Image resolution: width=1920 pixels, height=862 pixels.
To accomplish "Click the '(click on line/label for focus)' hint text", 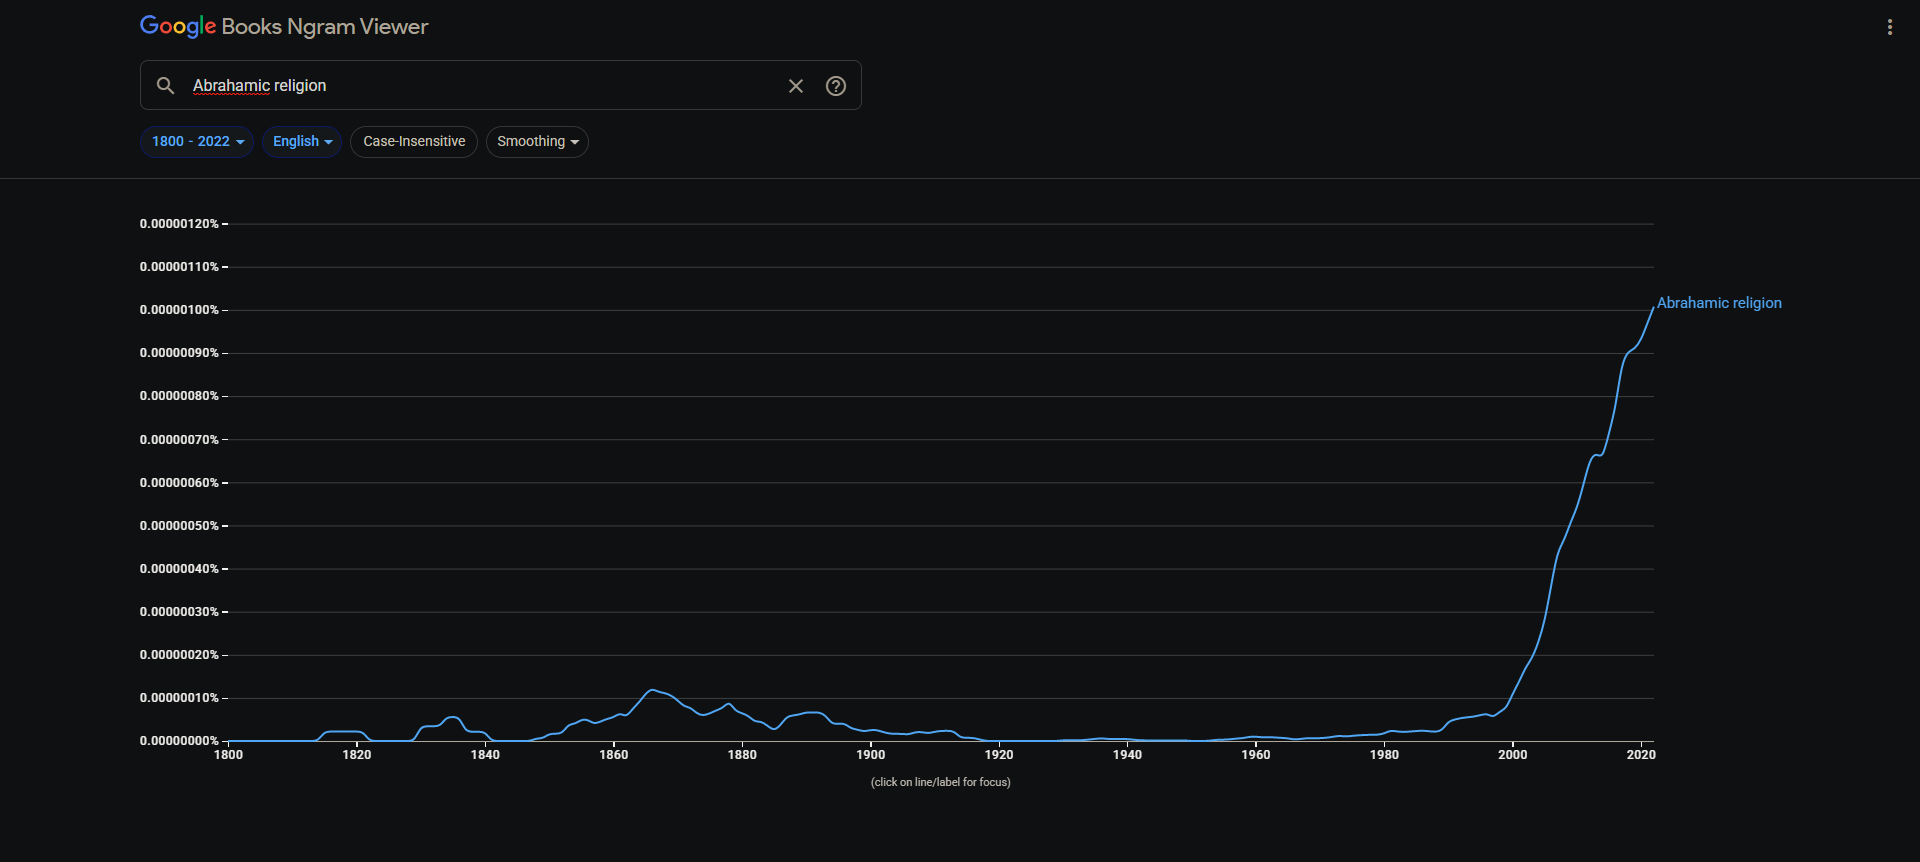I will pyautogui.click(x=941, y=782).
